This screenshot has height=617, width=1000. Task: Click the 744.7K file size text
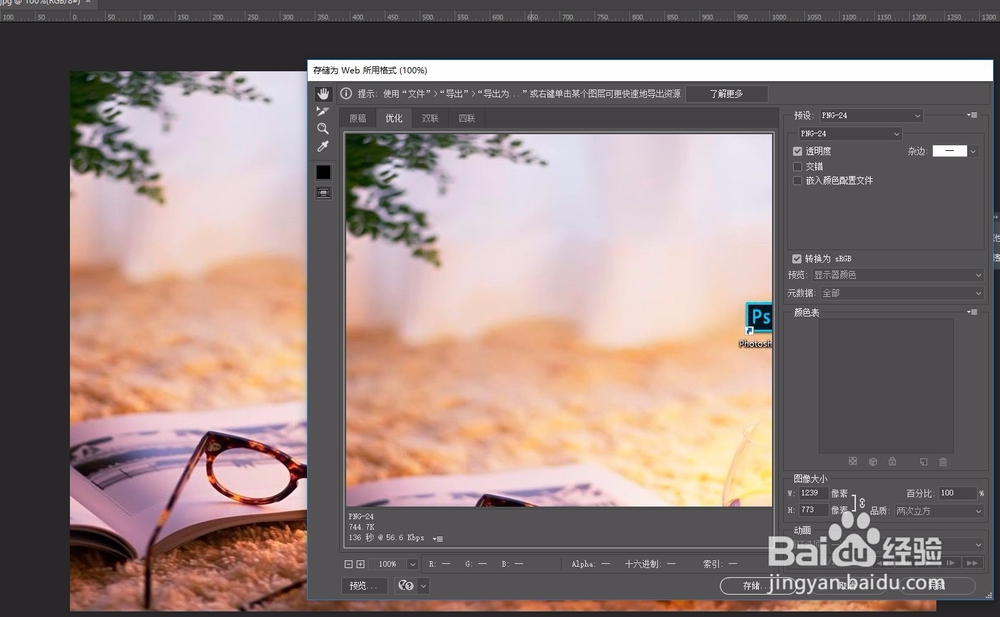[361, 527]
